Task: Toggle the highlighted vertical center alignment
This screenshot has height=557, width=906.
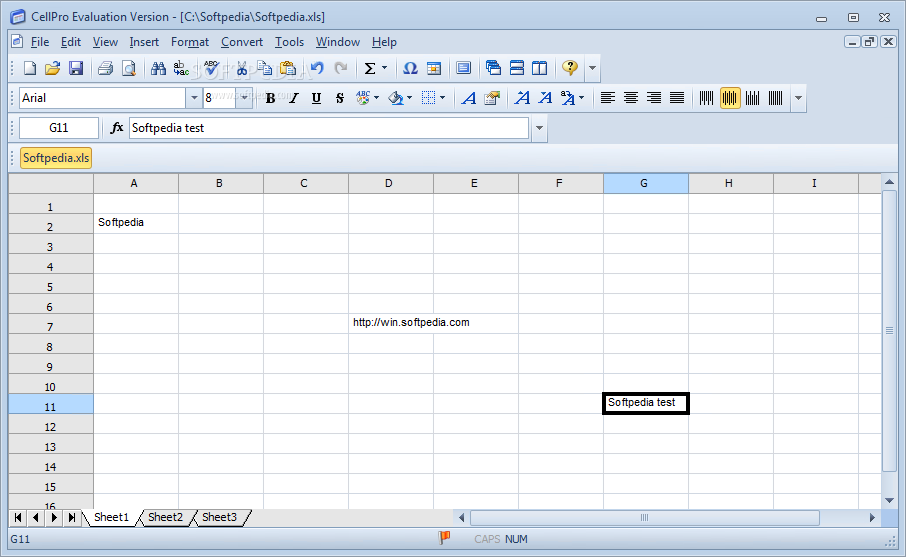Action: [730, 98]
